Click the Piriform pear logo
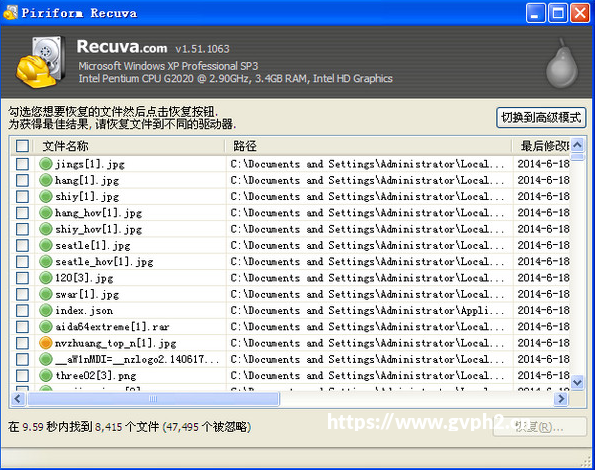 pos(562,63)
